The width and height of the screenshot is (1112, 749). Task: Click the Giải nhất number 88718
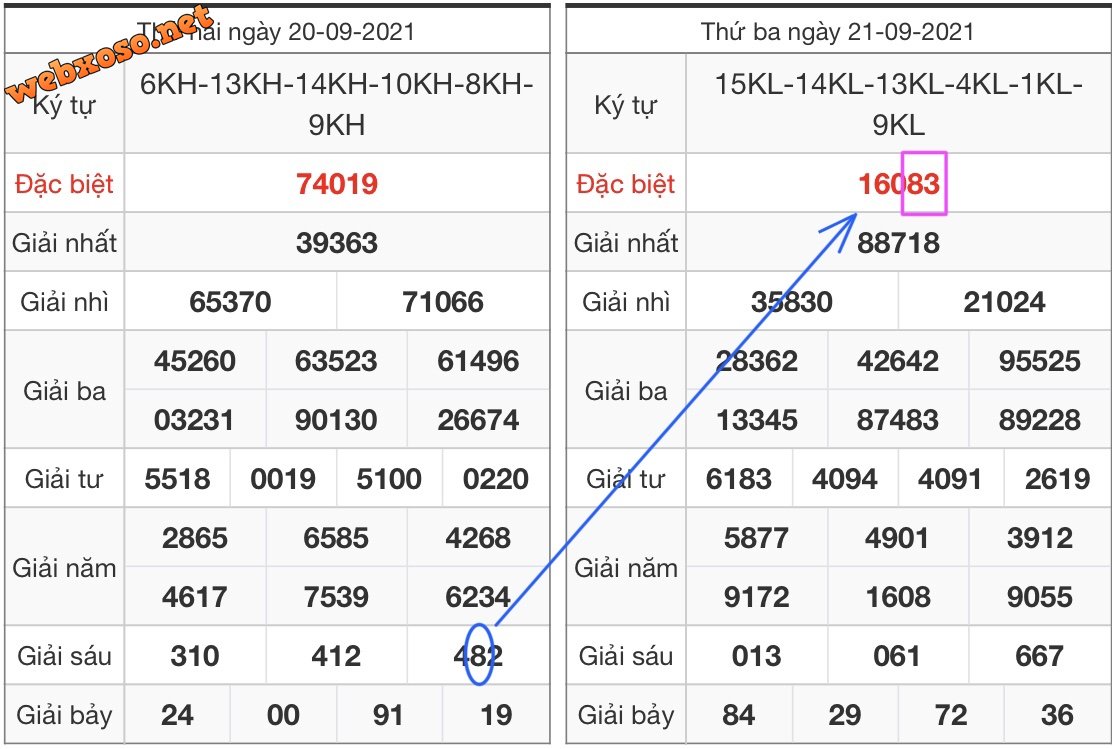point(898,243)
